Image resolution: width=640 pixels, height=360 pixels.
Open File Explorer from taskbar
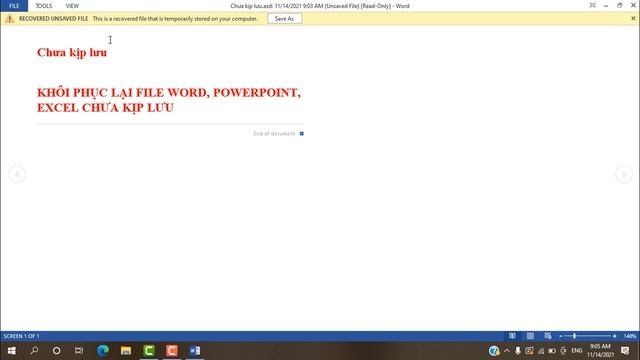click(126, 351)
